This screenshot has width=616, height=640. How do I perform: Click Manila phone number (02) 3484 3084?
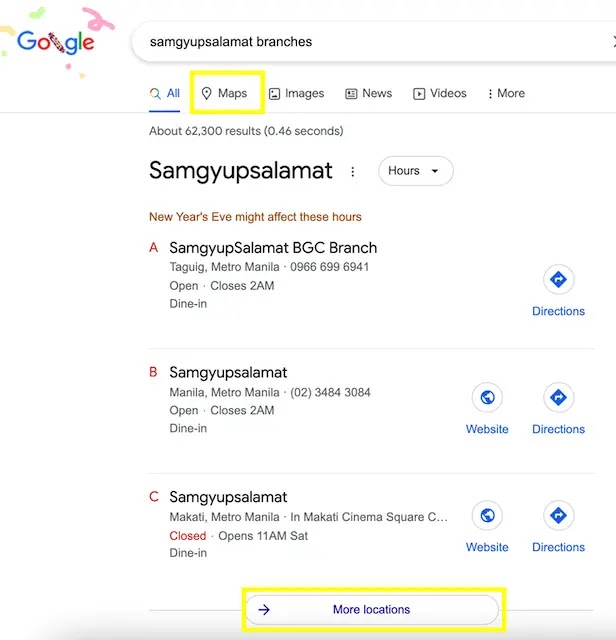tap(330, 392)
